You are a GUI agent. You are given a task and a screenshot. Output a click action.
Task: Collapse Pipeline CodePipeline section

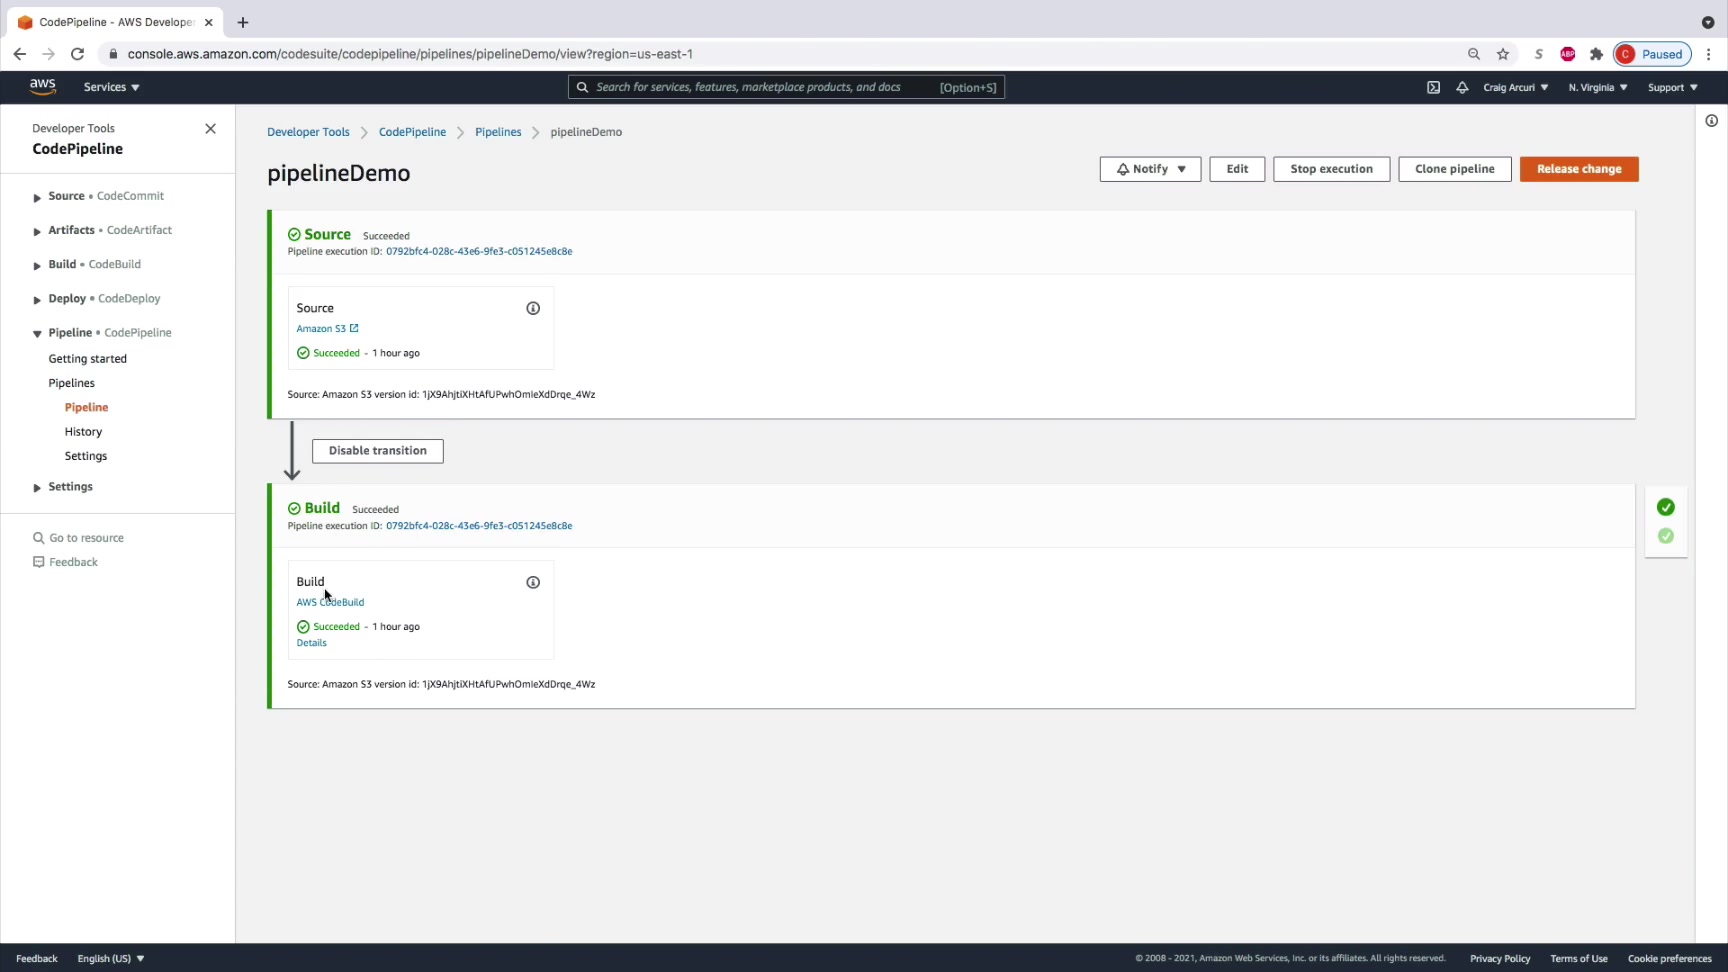tap(37, 333)
